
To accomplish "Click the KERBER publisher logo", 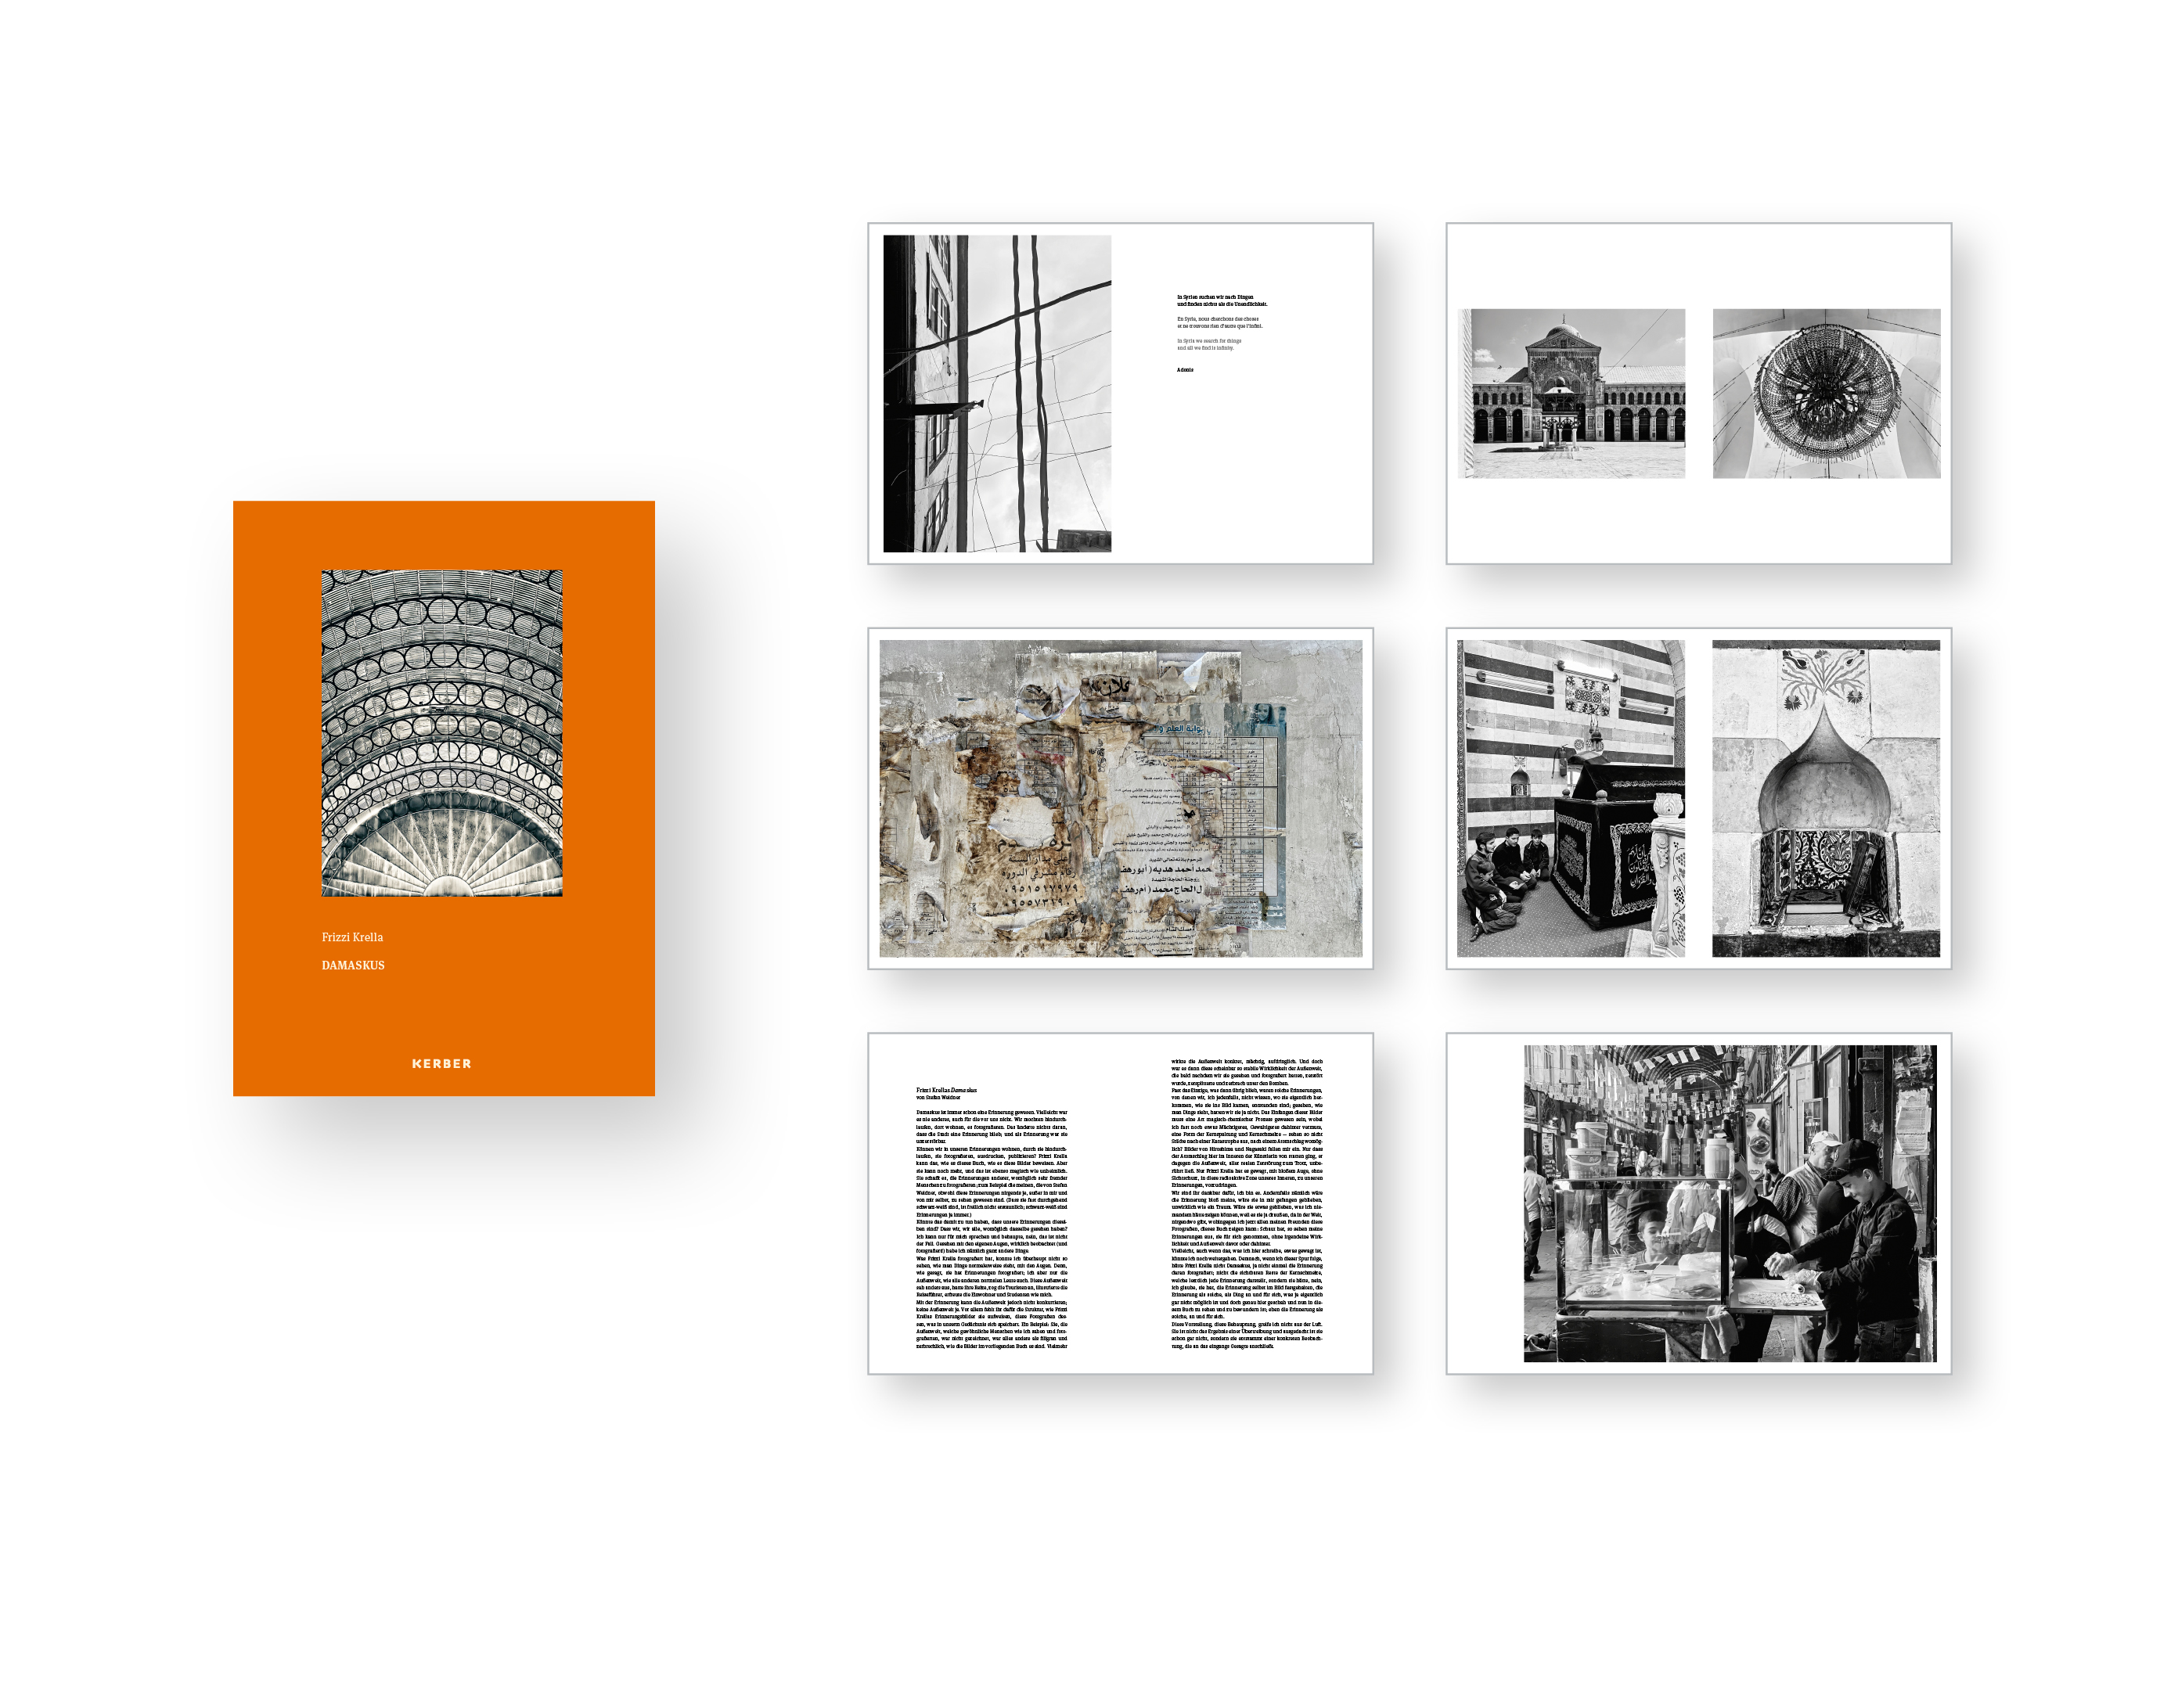I will tap(441, 1063).
